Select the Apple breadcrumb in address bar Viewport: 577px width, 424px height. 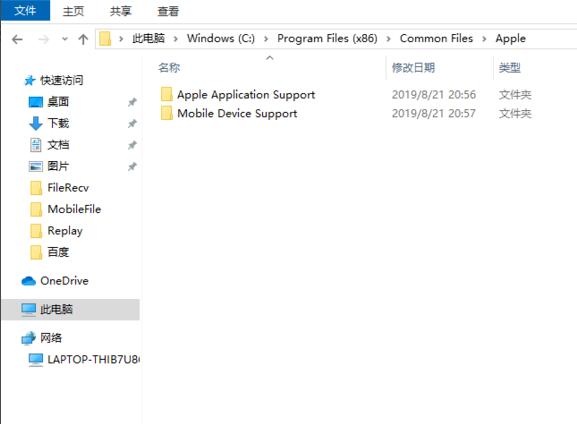coord(510,38)
